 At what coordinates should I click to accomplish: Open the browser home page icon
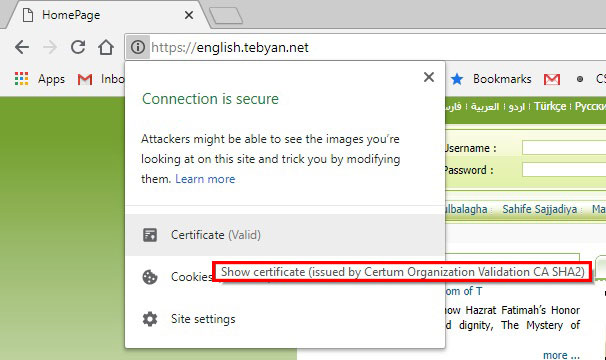(x=106, y=47)
